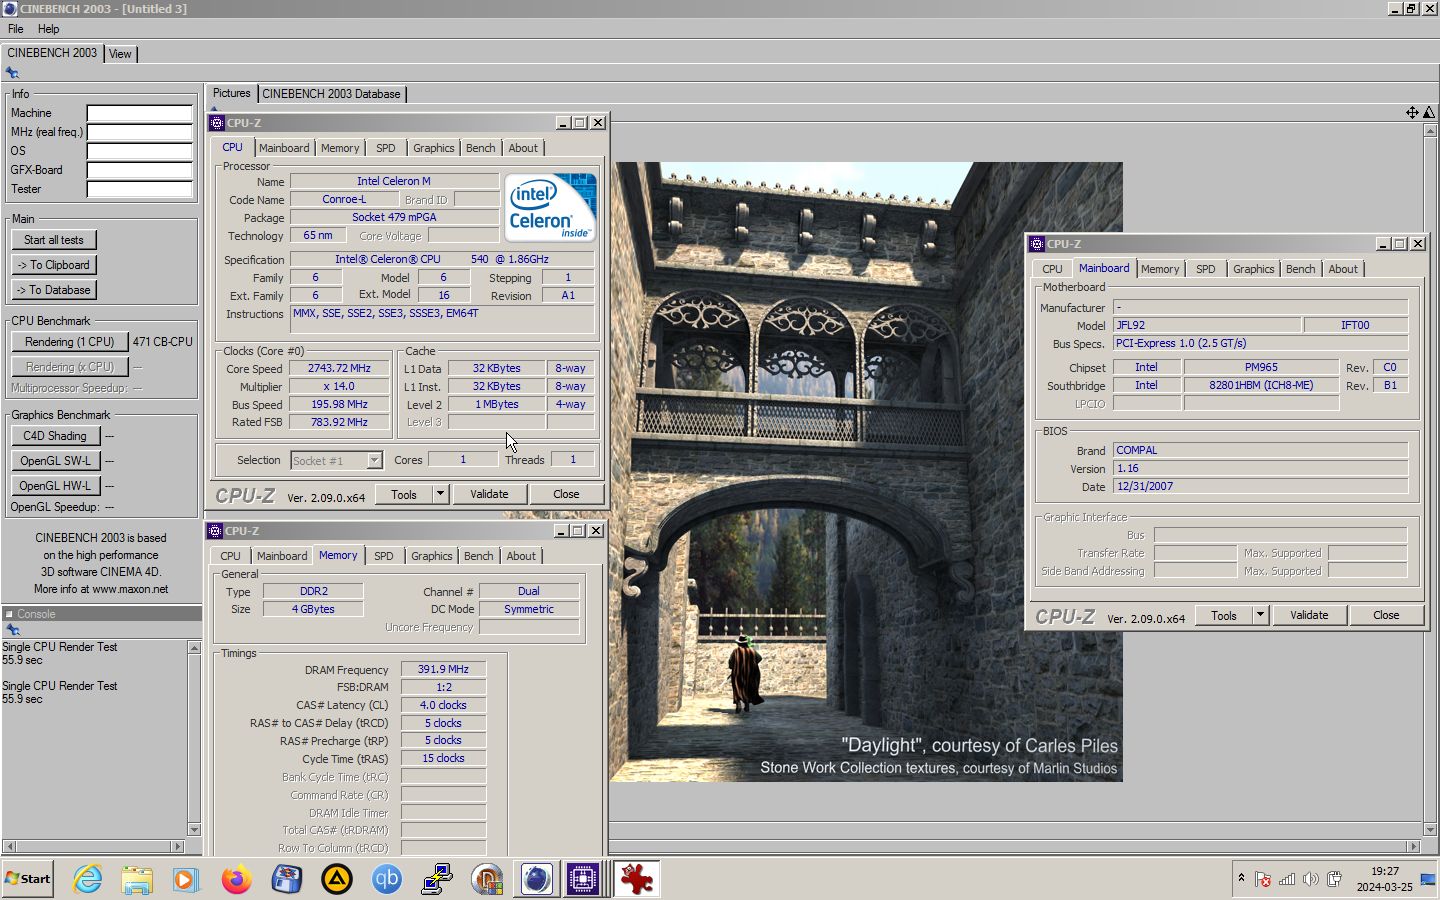Viewport: 1440px width, 900px height.
Task: Click Core Speed value 2743.72 MHz
Action: 339,368
